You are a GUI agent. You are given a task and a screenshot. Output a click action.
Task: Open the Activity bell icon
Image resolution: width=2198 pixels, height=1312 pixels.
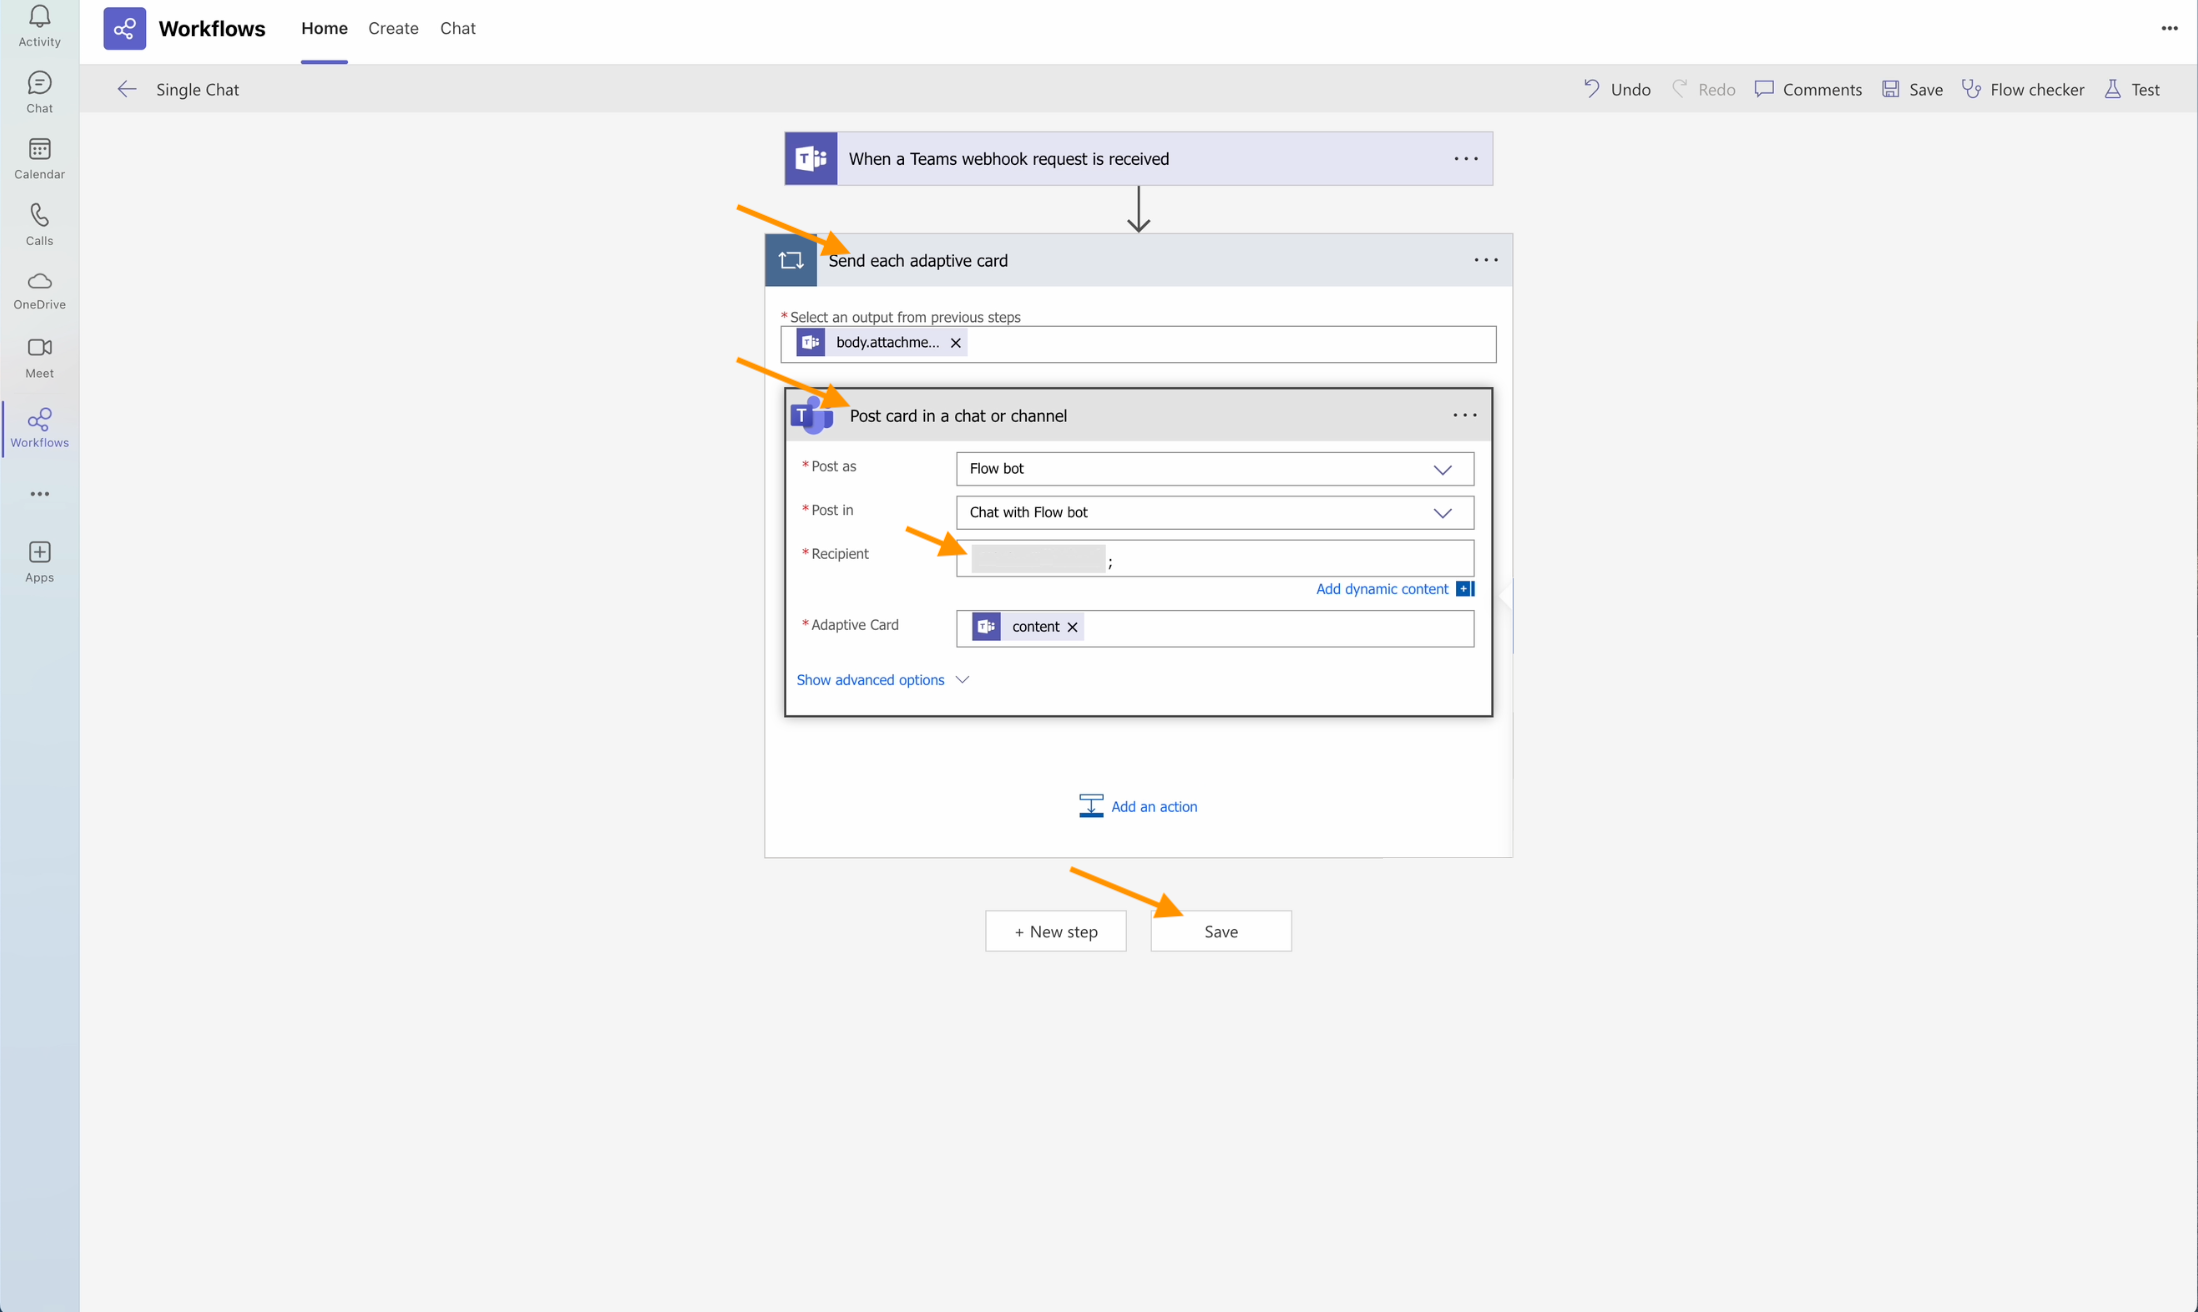point(39,17)
